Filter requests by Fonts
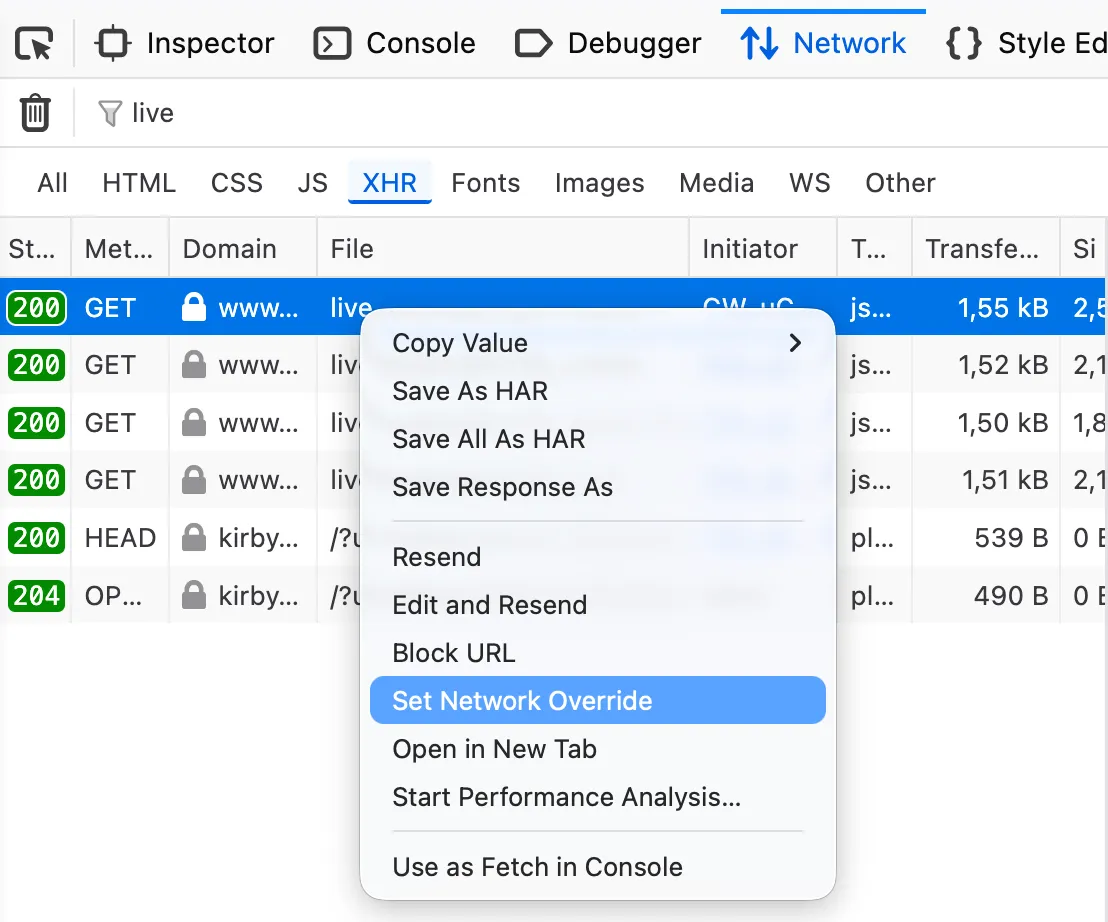Screen dimensions: 1108x922 pos(485,183)
